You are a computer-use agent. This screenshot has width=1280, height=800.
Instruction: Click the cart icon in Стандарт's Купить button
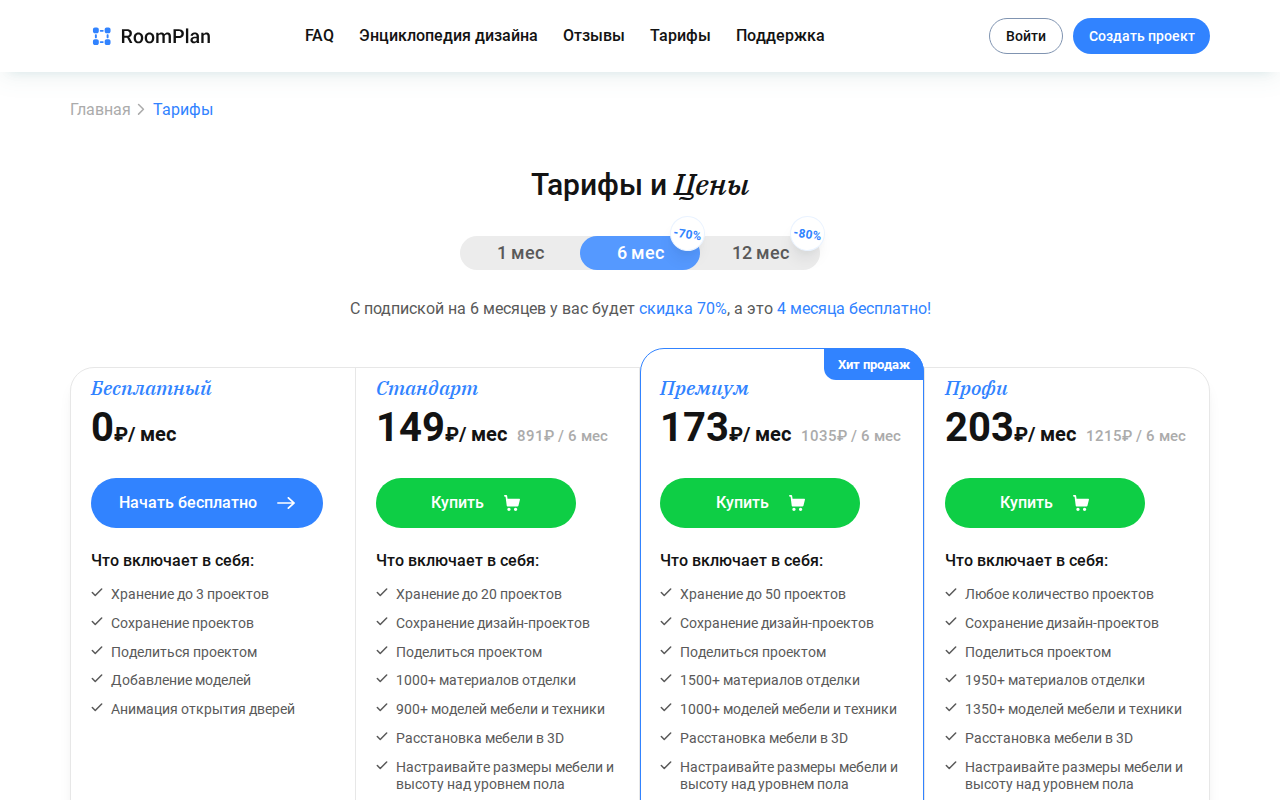pos(512,503)
